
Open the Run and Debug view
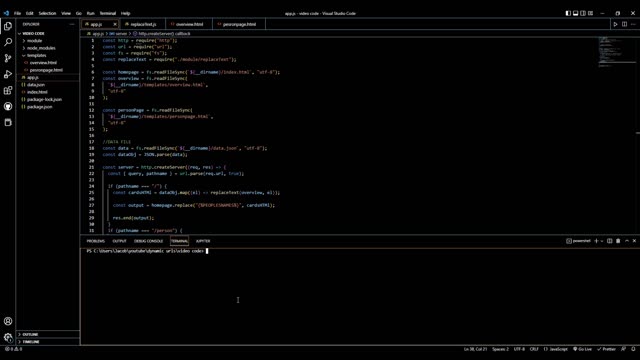[x=8, y=74]
